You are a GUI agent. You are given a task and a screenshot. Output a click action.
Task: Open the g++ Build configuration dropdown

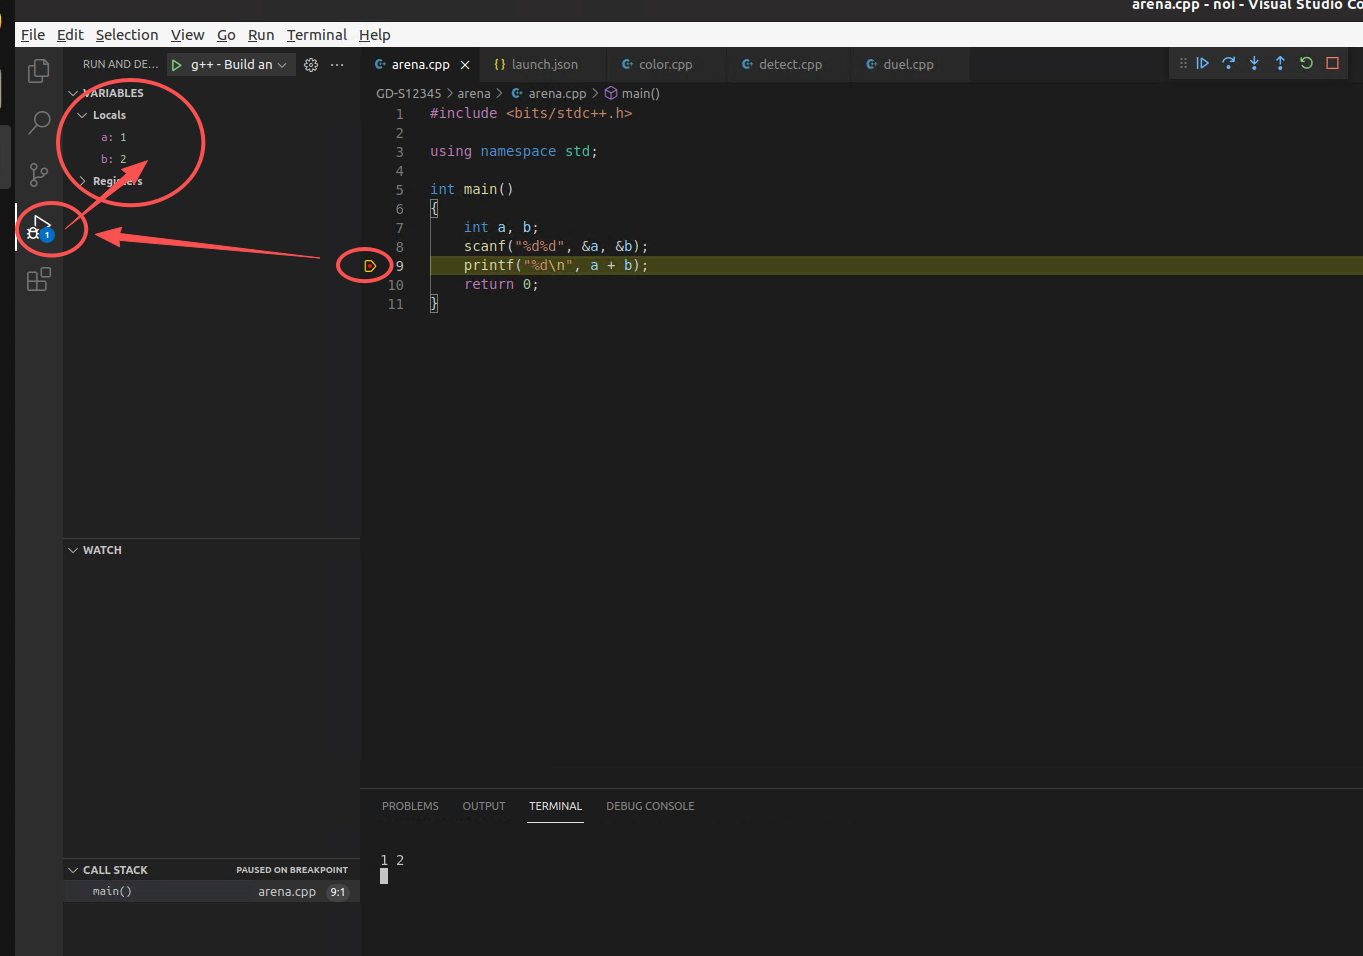(x=240, y=65)
